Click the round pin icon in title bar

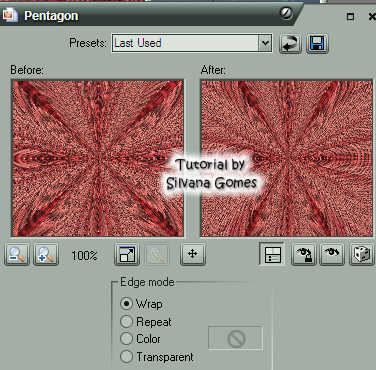click(x=286, y=13)
